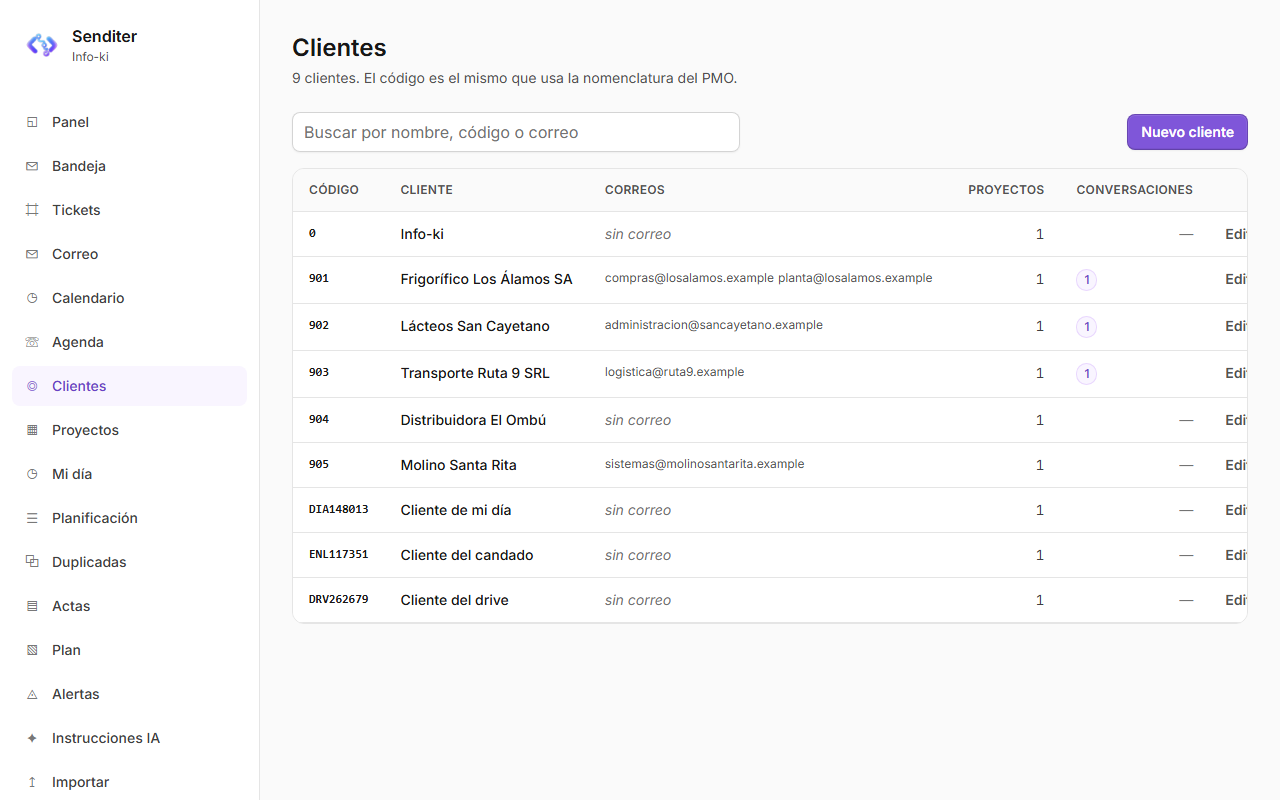The width and height of the screenshot is (1280, 800).
Task: Edit the Molino Santa Rita client
Action: tap(1236, 465)
